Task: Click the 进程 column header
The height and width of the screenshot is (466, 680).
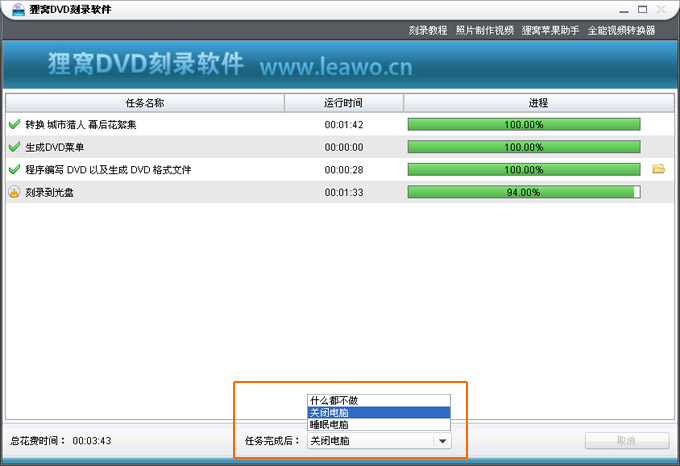Action: tap(539, 103)
